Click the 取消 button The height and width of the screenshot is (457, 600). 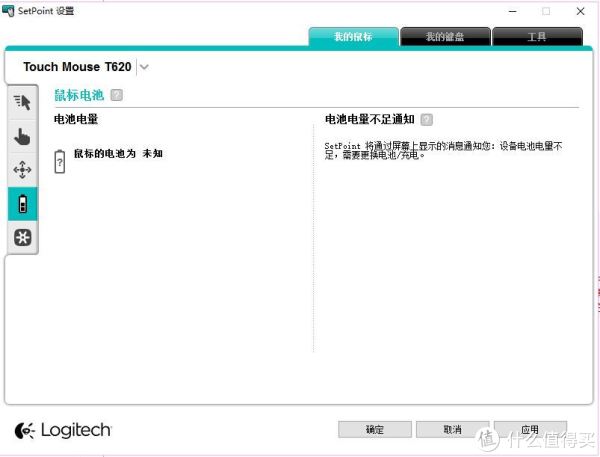pos(453,429)
